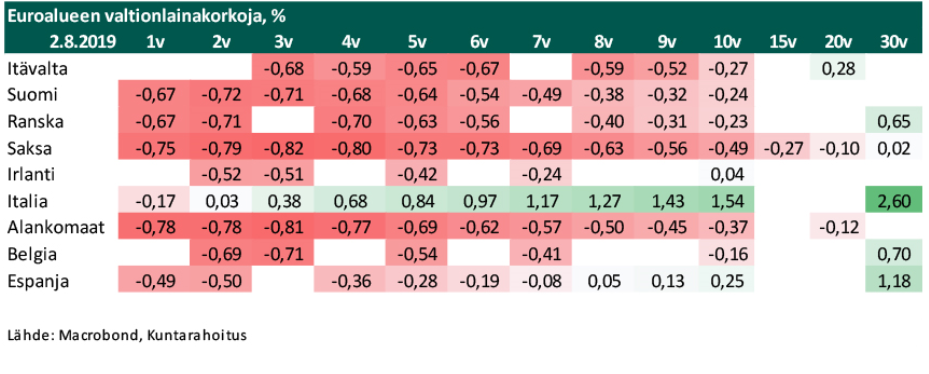Select the date header 2.8.2019
This screenshot has width=929, height=374.
point(84,41)
